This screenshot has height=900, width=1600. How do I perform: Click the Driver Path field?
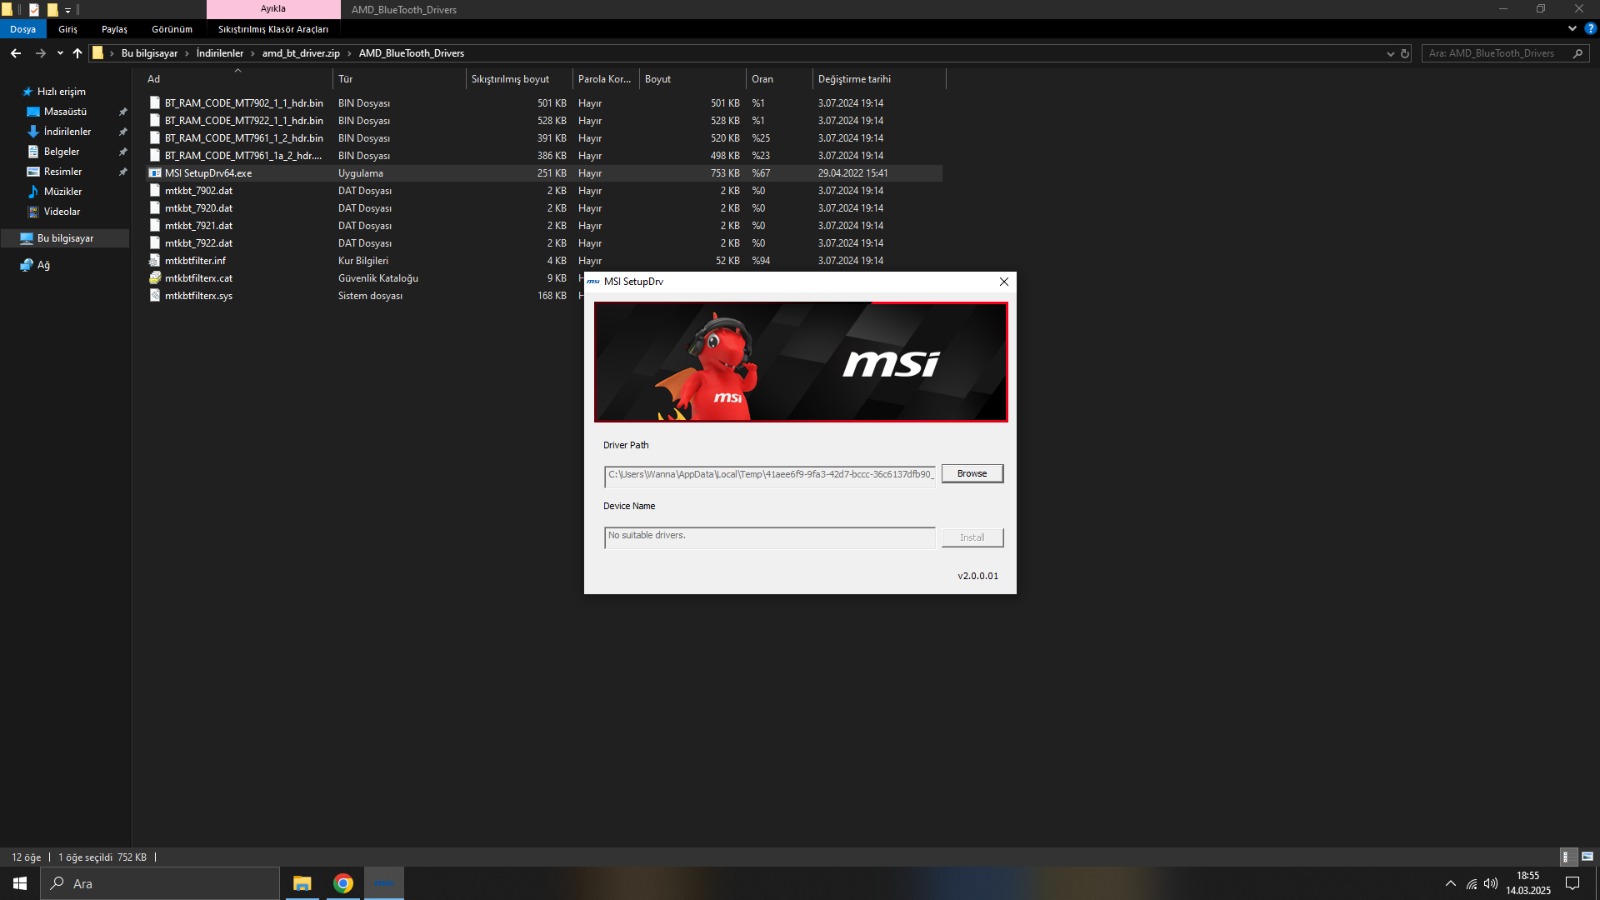tap(769, 475)
